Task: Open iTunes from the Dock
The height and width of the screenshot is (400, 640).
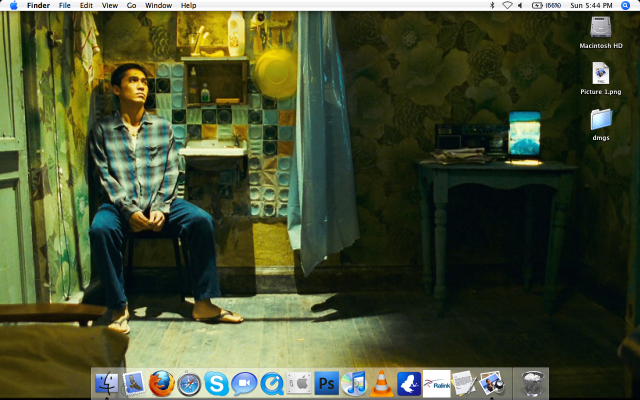Action: 354,383
